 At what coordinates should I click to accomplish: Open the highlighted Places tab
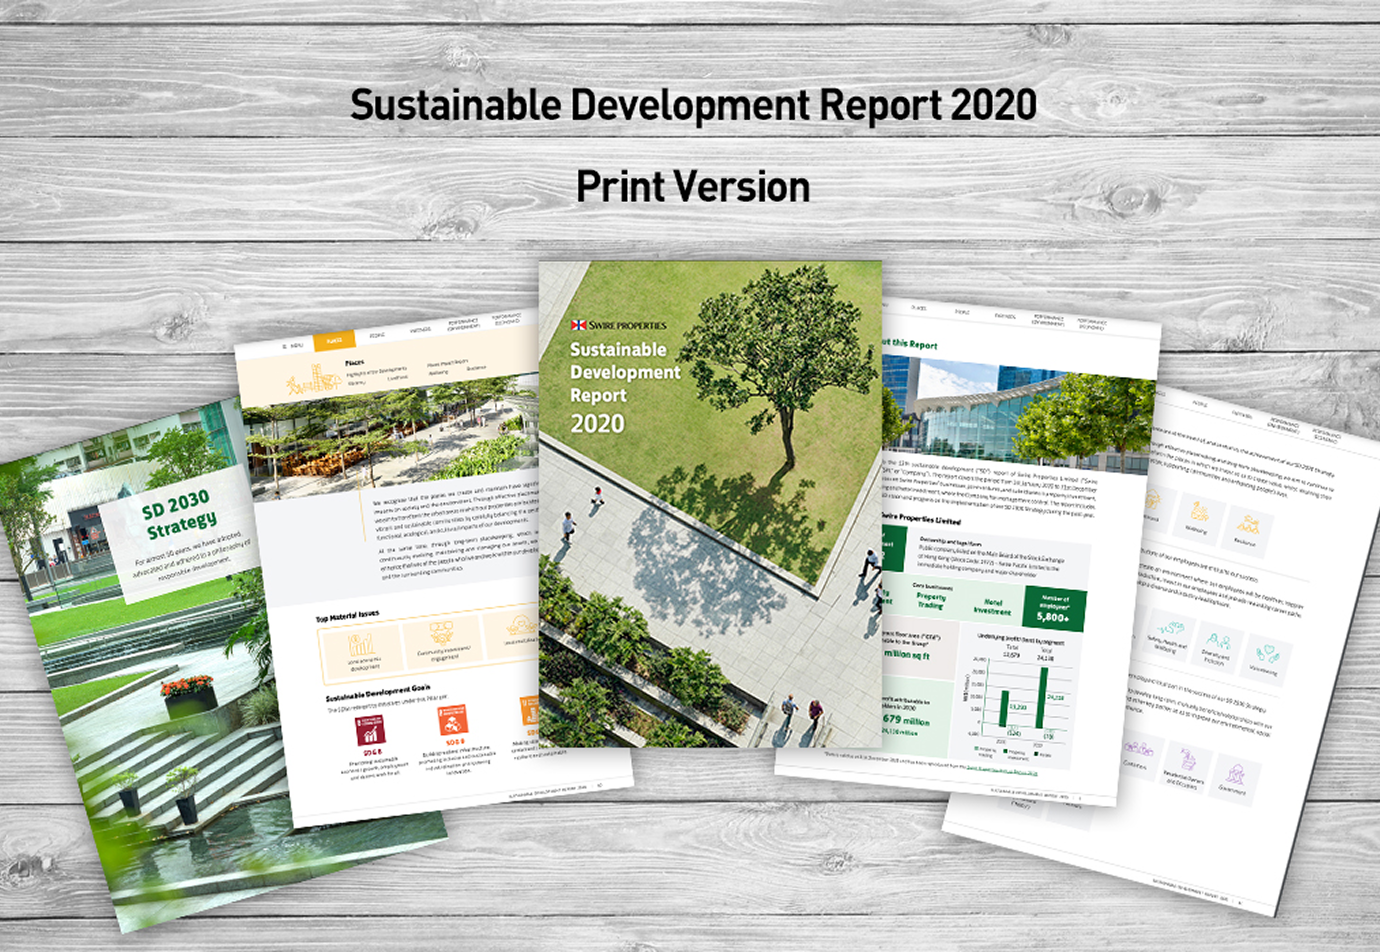click(x=333, y=341)
